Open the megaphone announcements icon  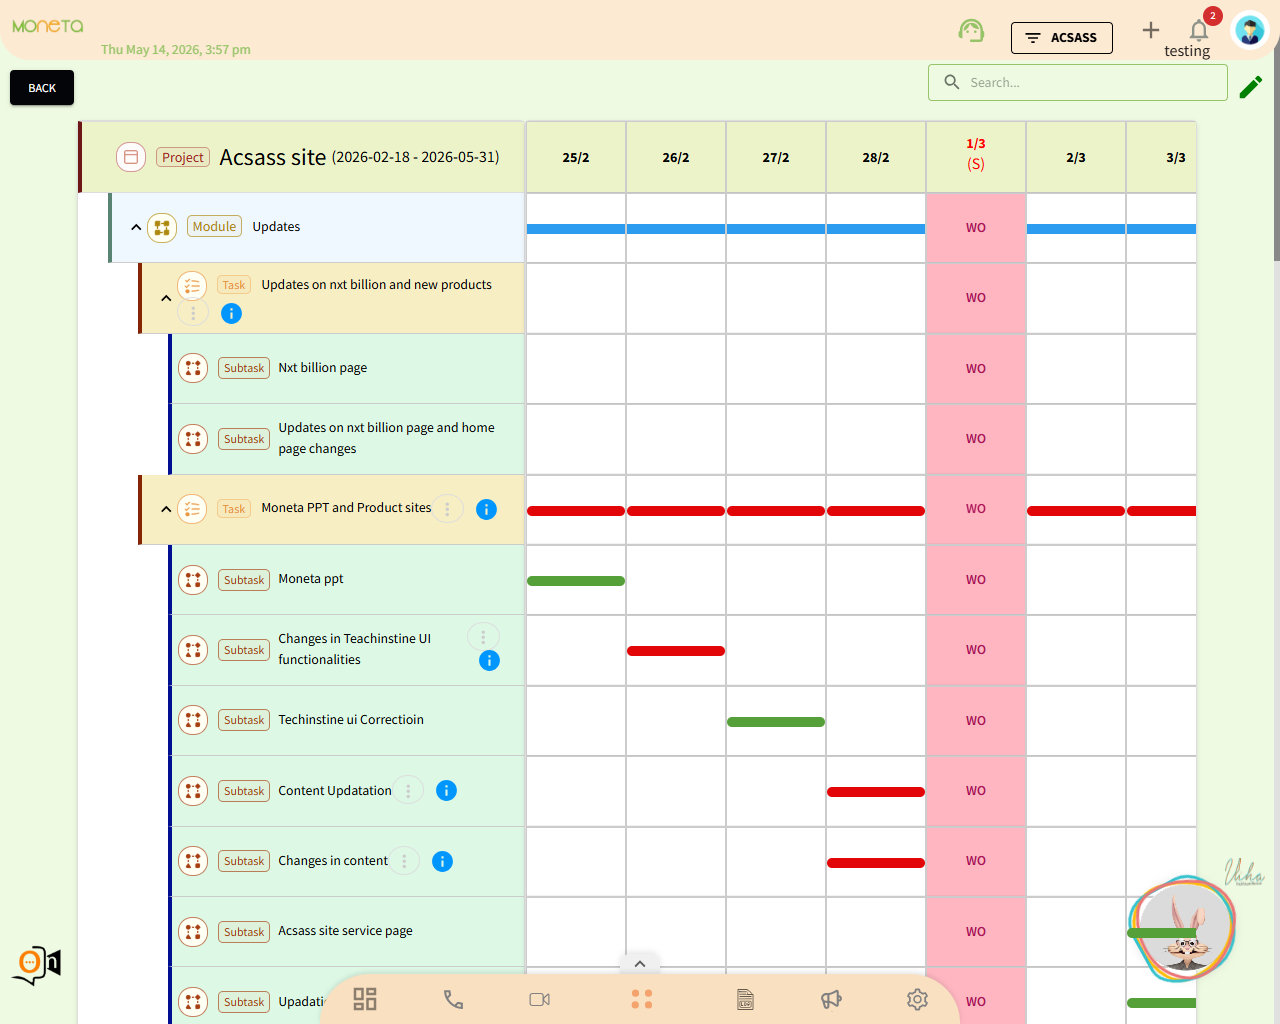pyautogui.click(x=831, y=999)
